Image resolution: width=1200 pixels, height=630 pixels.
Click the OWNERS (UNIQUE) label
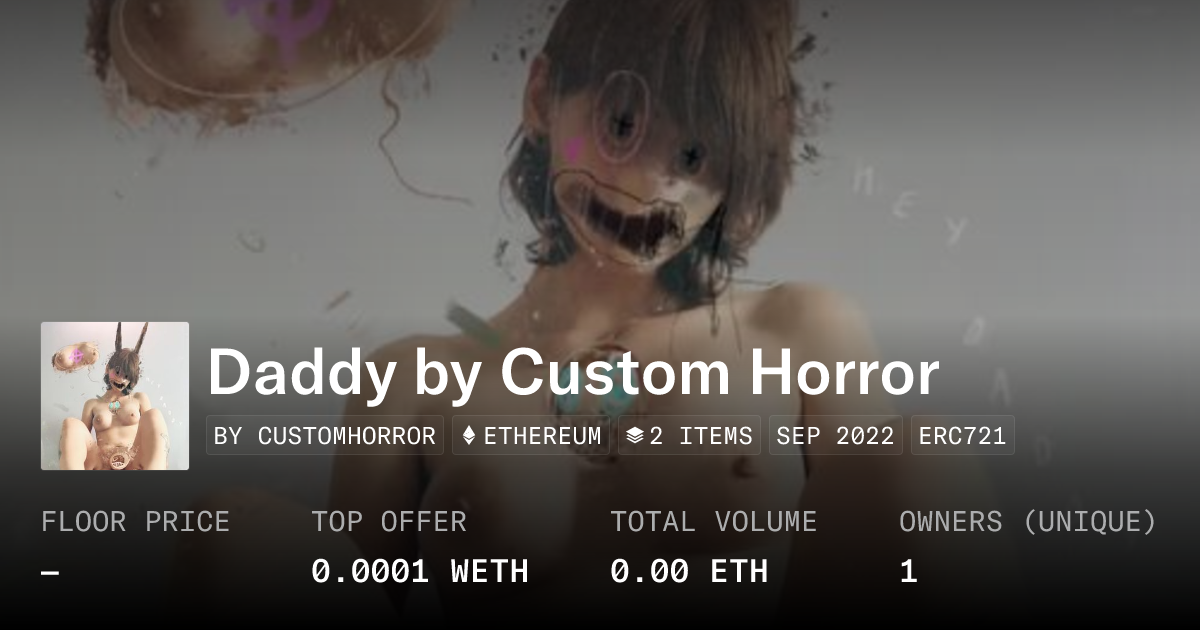(1028, 522)
